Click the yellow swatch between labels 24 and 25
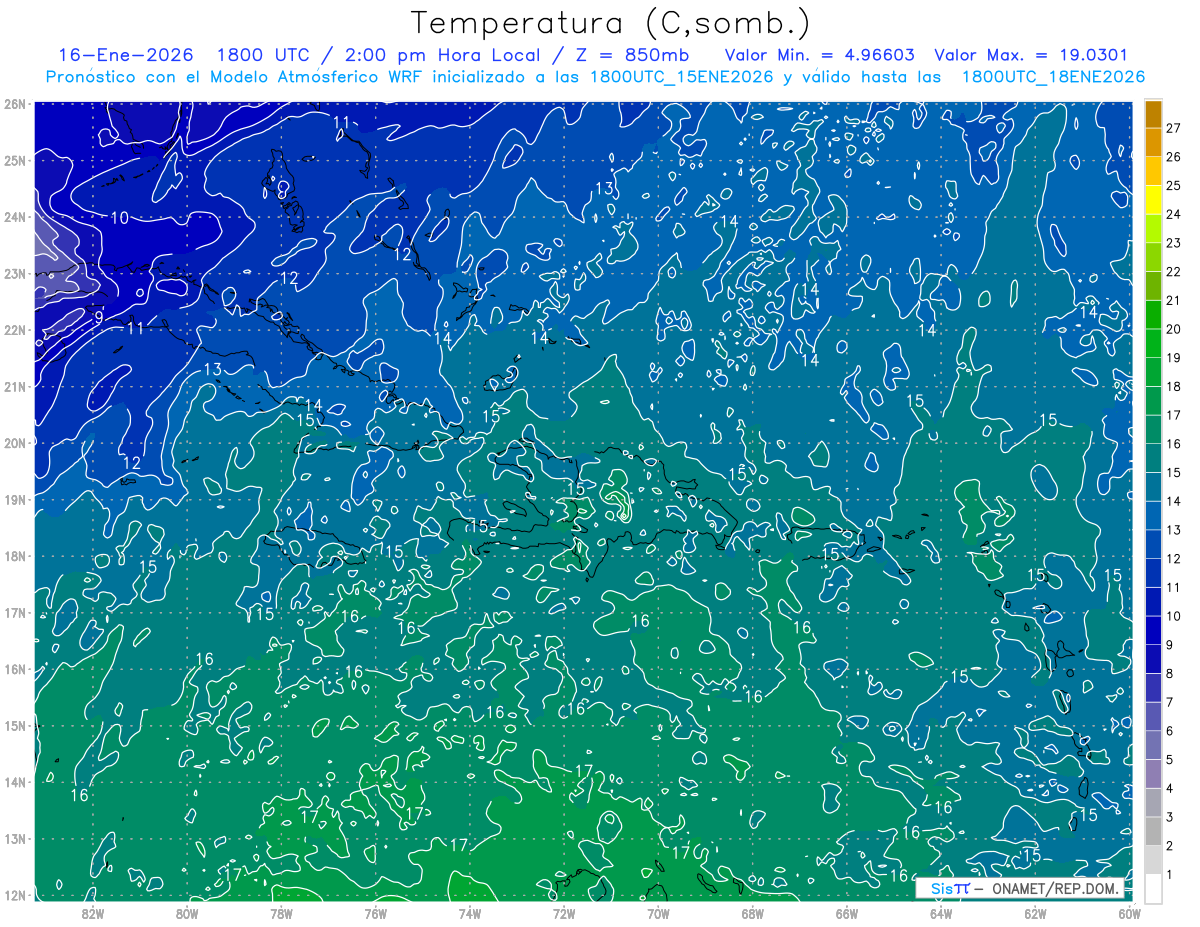This screenshot has height=927, width=1200. click(x=1153, y=200)
